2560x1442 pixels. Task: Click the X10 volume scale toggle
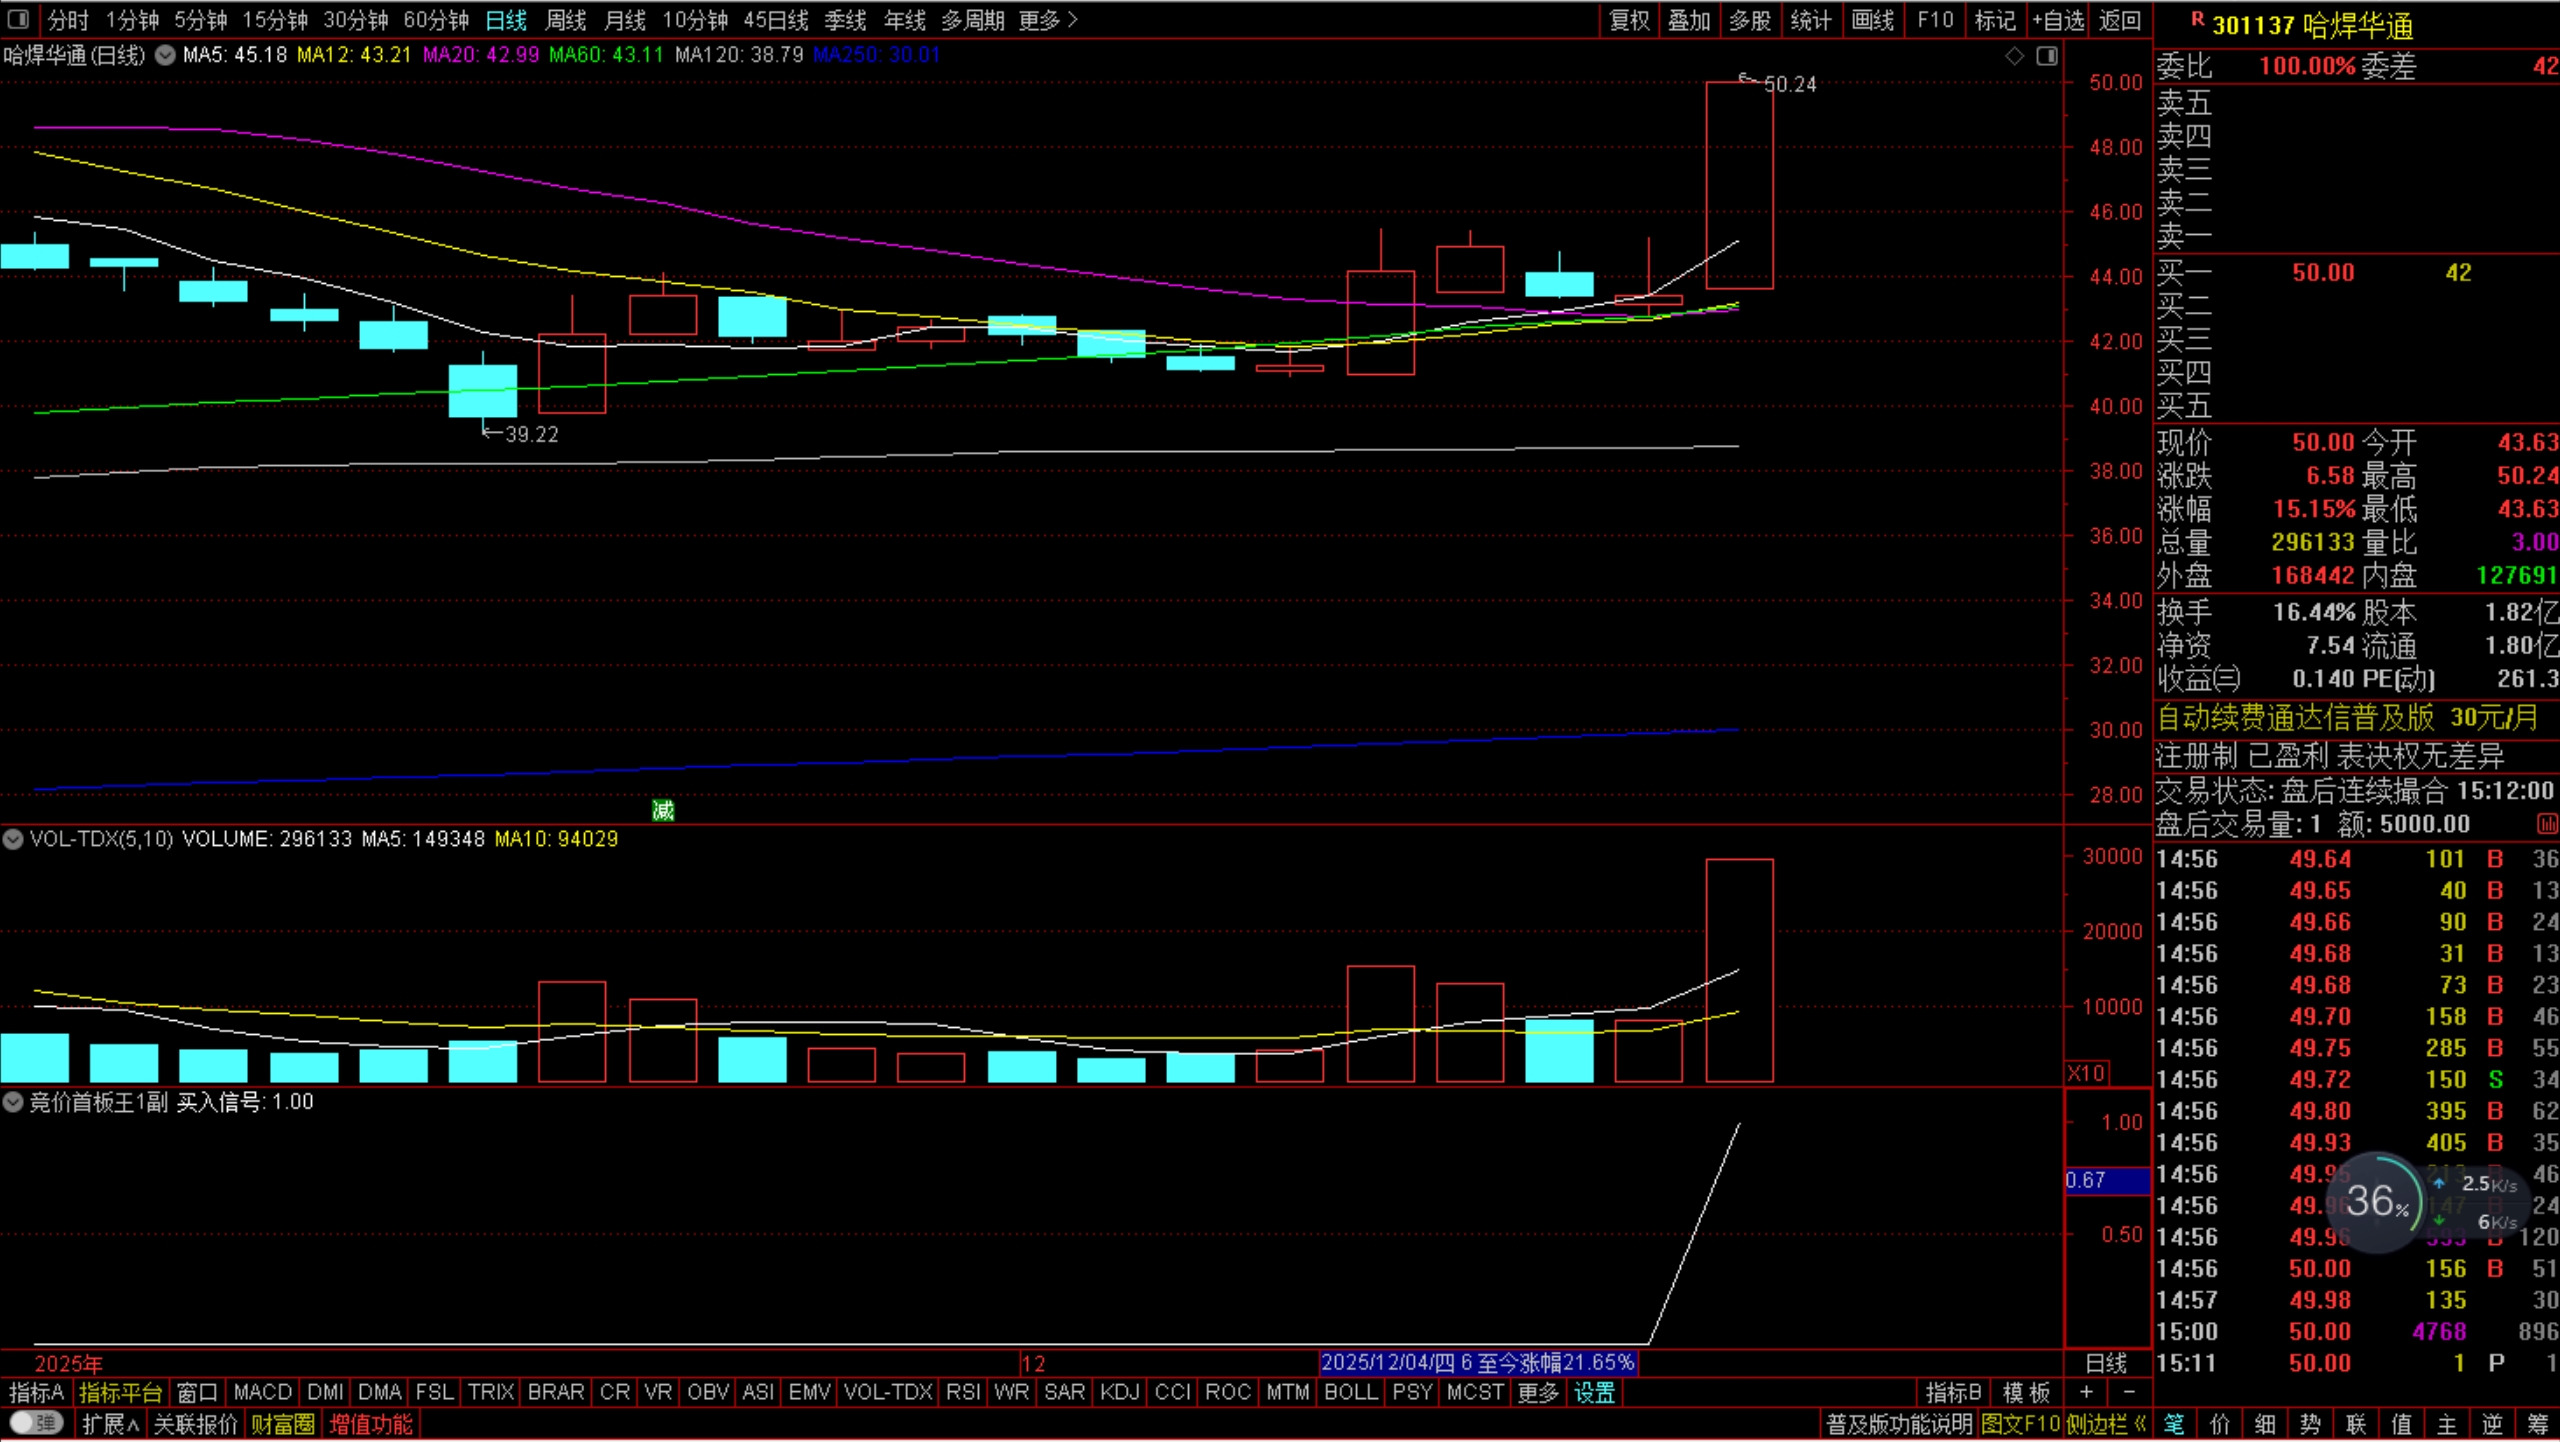[2086, 1073]
